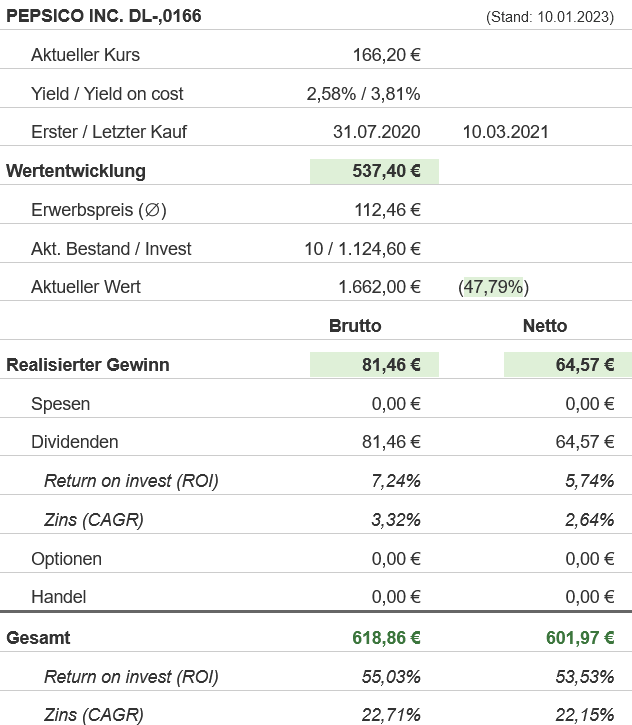Click the Brutto column header

click(355, 326)
